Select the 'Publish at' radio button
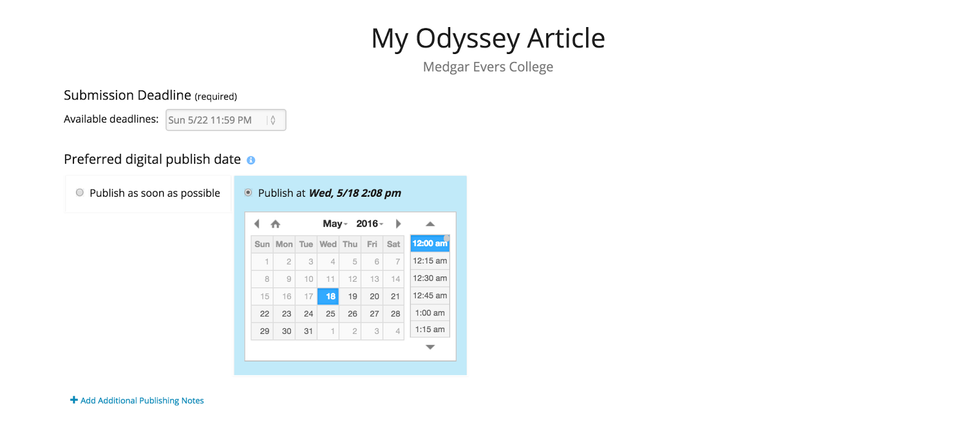The image size is (980, 421). pos(248,193)
